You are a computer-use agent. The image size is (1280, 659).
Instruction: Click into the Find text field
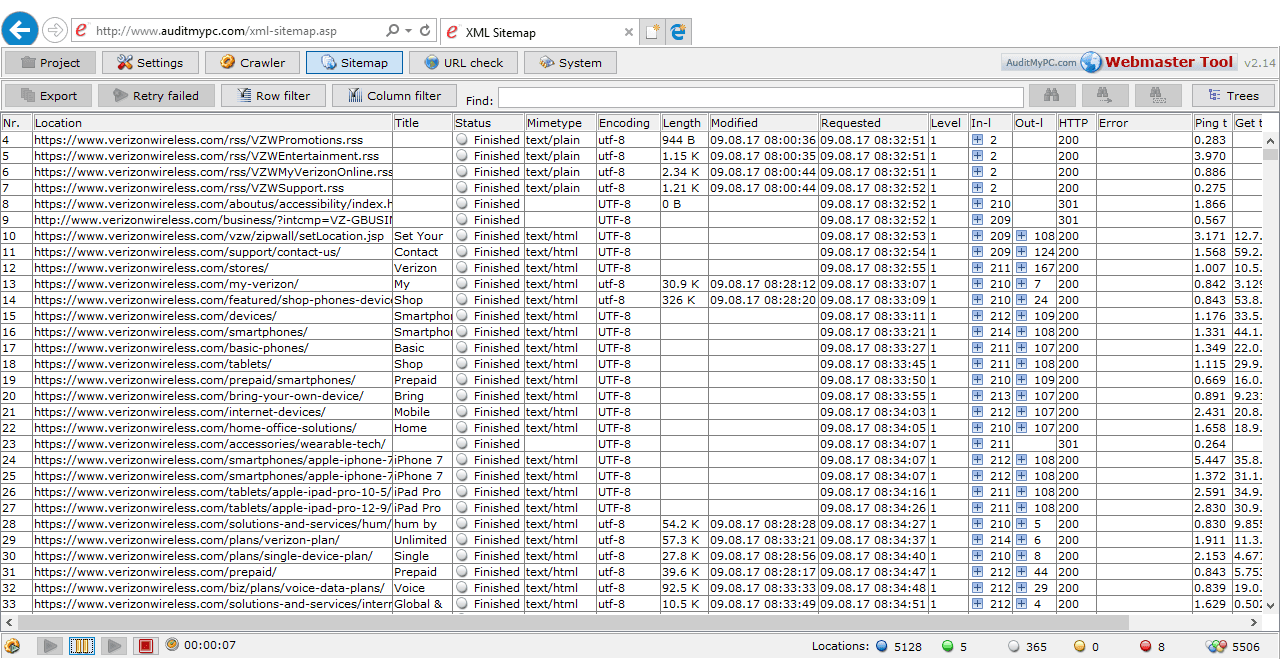point(761,97)
